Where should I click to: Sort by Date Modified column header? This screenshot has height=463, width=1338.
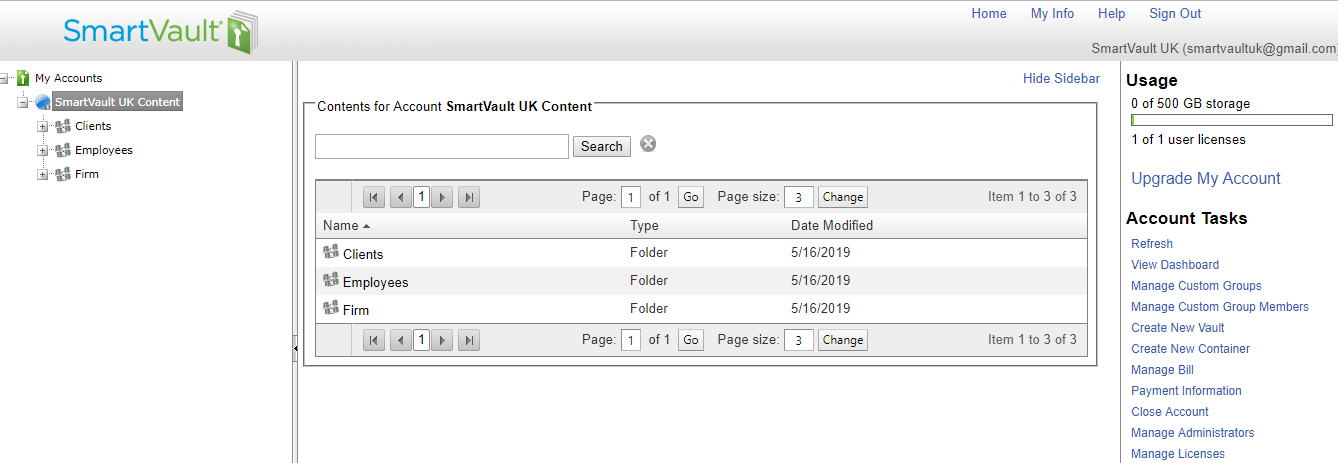coord(832,226)
